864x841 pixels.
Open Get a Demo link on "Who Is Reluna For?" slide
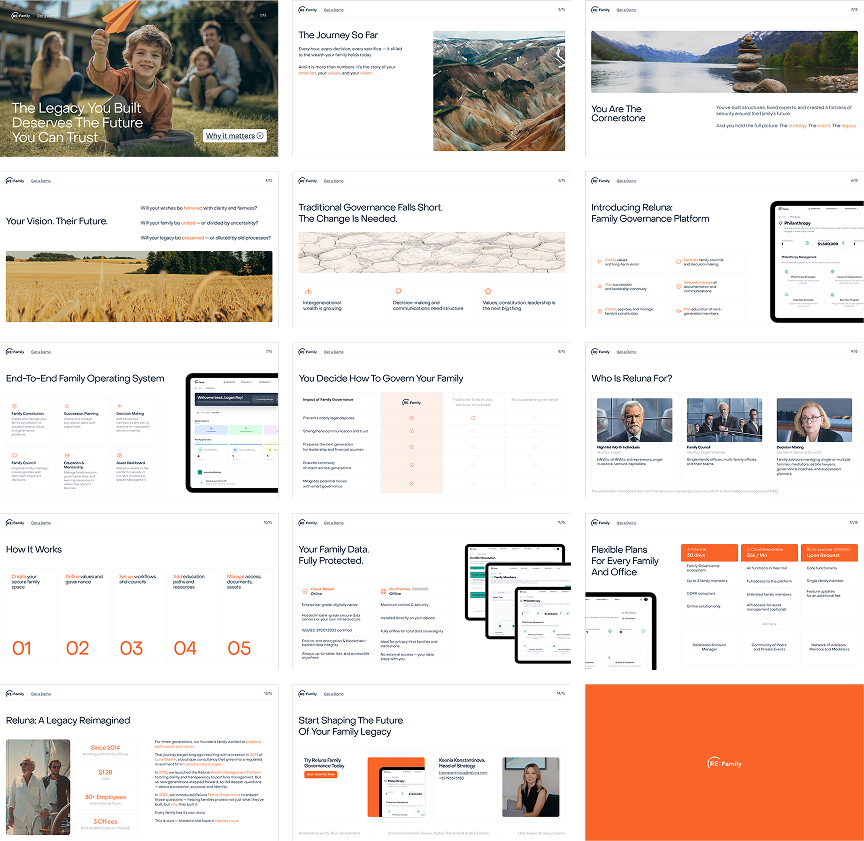pyautogui.click(x=626, y=352)
